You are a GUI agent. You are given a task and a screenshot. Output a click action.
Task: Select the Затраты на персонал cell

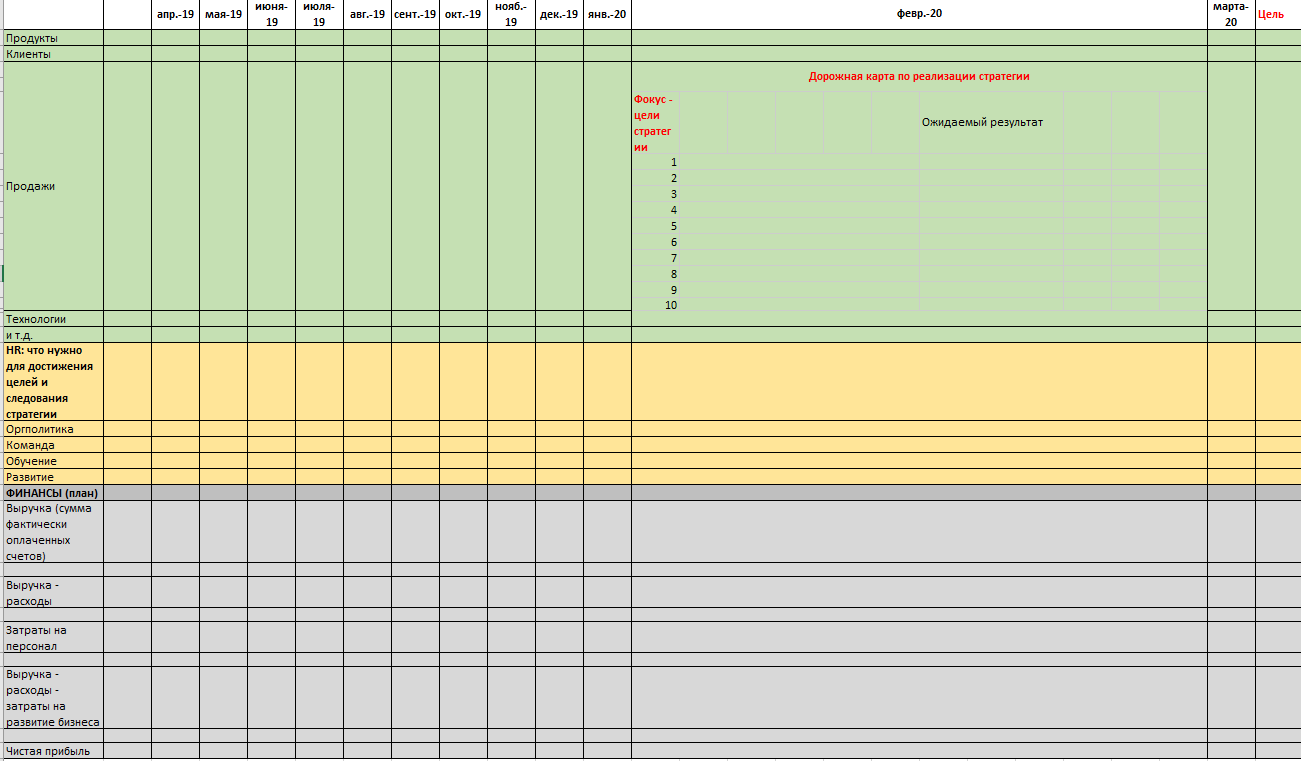52,637
